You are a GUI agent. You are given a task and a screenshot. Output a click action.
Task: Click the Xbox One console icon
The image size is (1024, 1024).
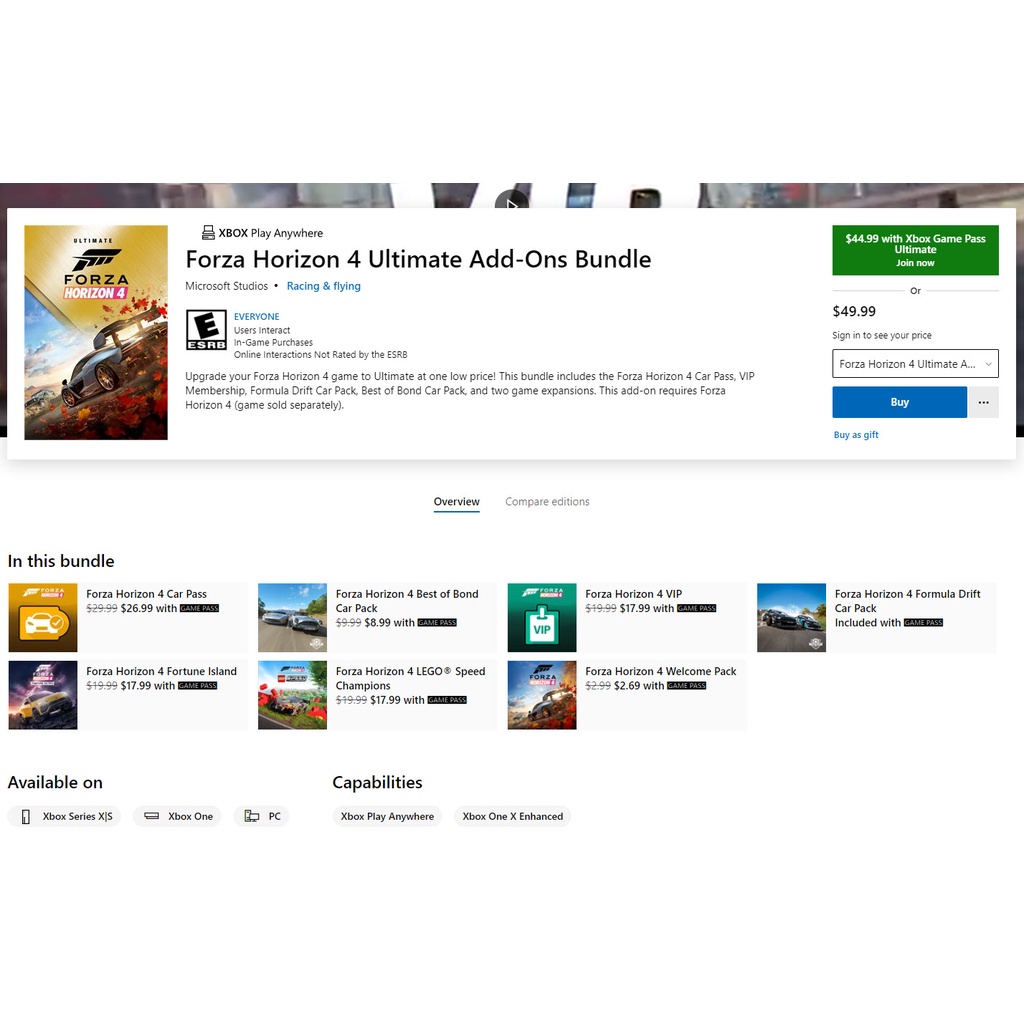point(152,816)
